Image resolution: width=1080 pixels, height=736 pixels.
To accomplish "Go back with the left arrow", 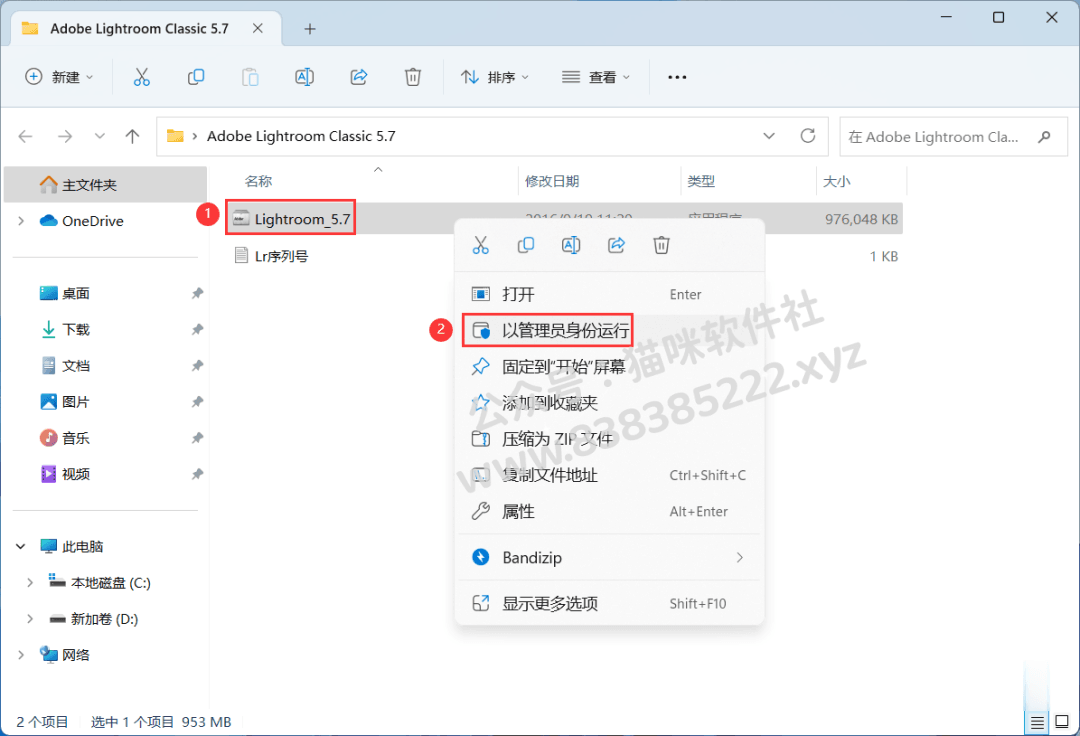I will (x=25, y=136).
